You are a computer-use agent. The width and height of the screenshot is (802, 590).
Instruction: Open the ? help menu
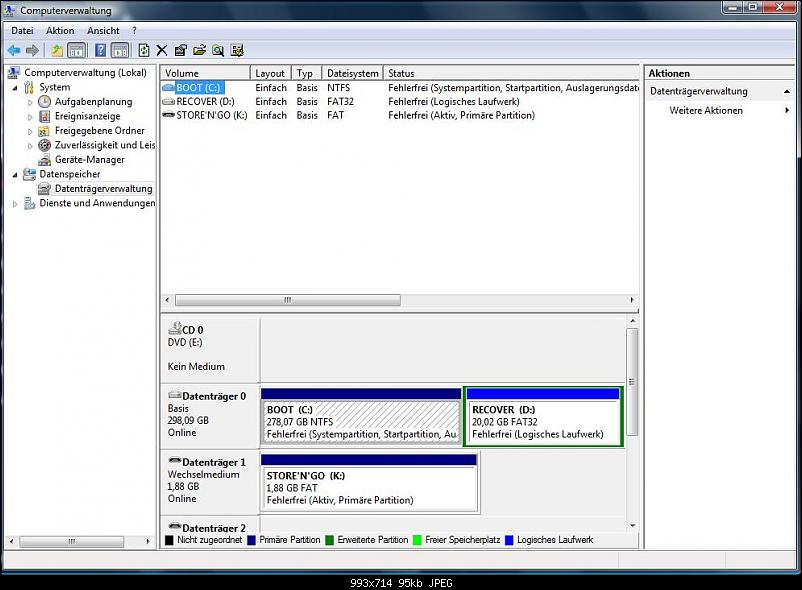[x=134, y=31]
